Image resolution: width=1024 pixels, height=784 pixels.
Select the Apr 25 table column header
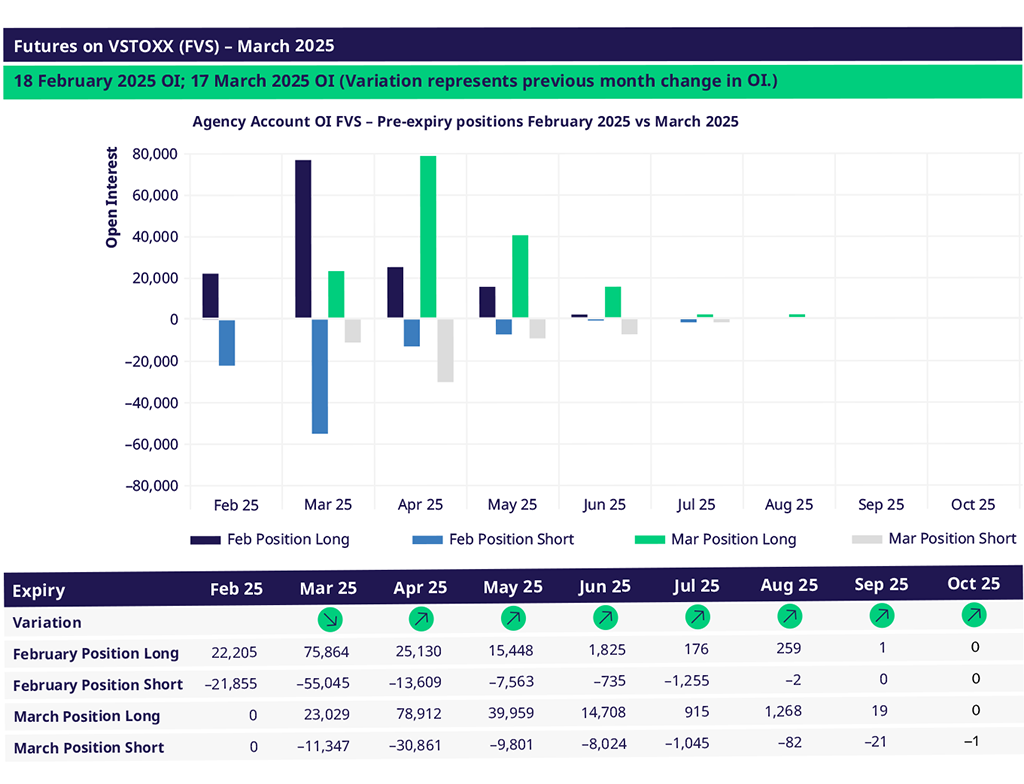click(421, 588)
